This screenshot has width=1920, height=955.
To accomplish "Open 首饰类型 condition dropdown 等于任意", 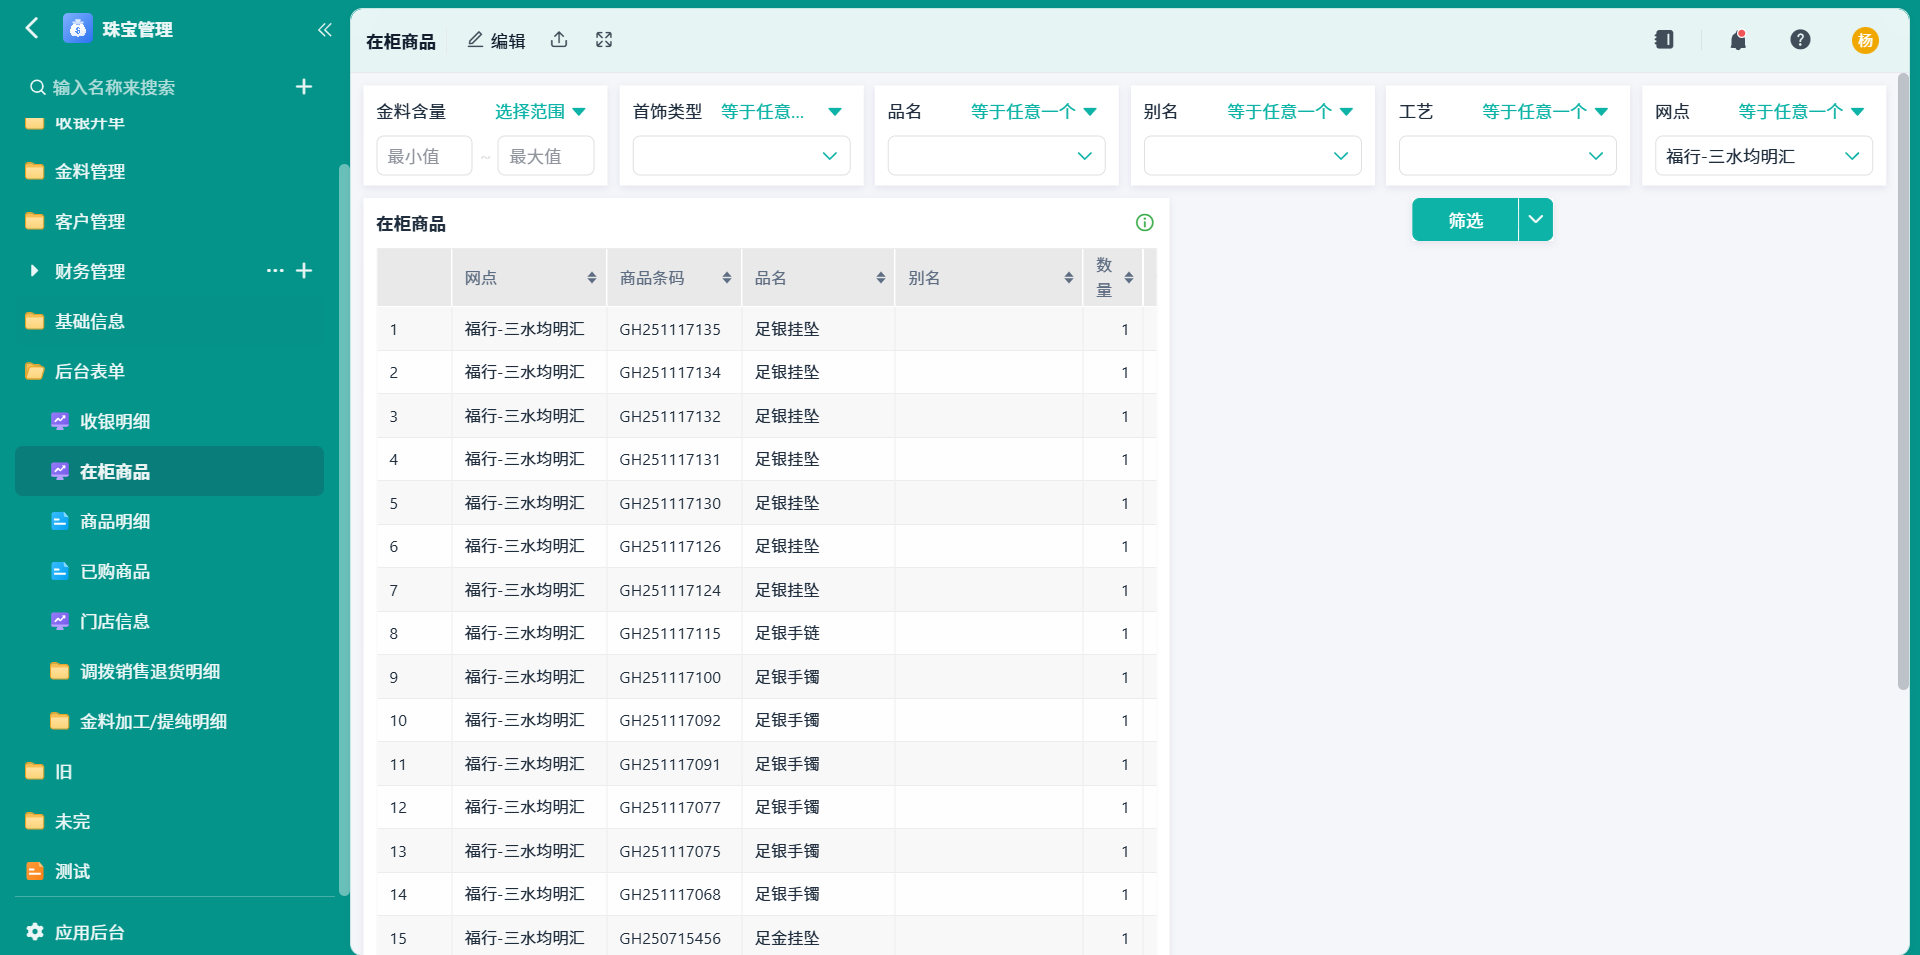I will point(781,111).
